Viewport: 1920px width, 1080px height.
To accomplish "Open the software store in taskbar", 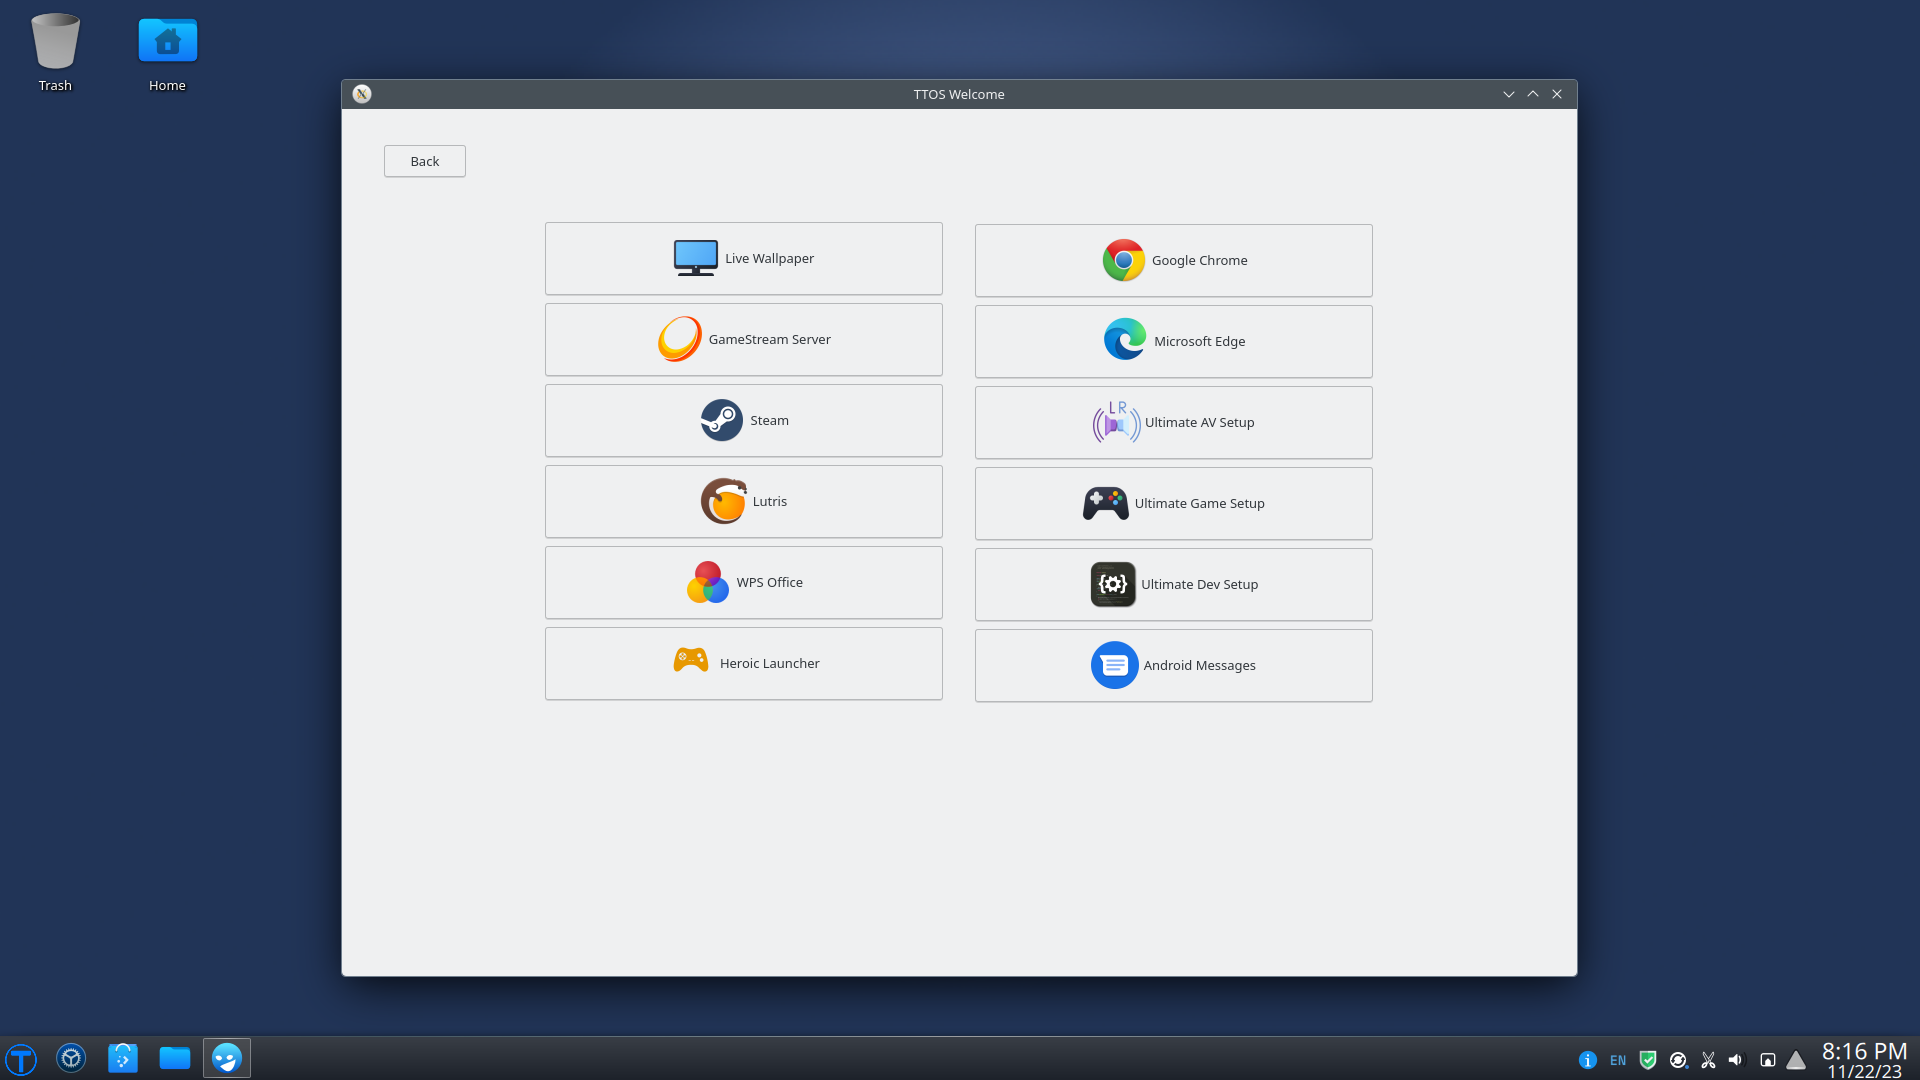I will (x=123, y=1058).
